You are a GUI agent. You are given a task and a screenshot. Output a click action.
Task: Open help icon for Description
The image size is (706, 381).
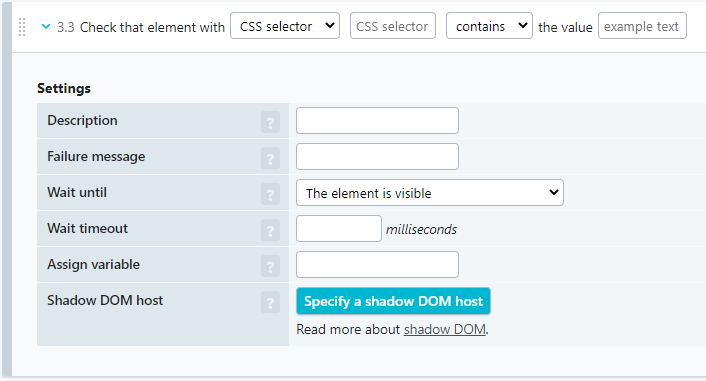tap(270, 122)
